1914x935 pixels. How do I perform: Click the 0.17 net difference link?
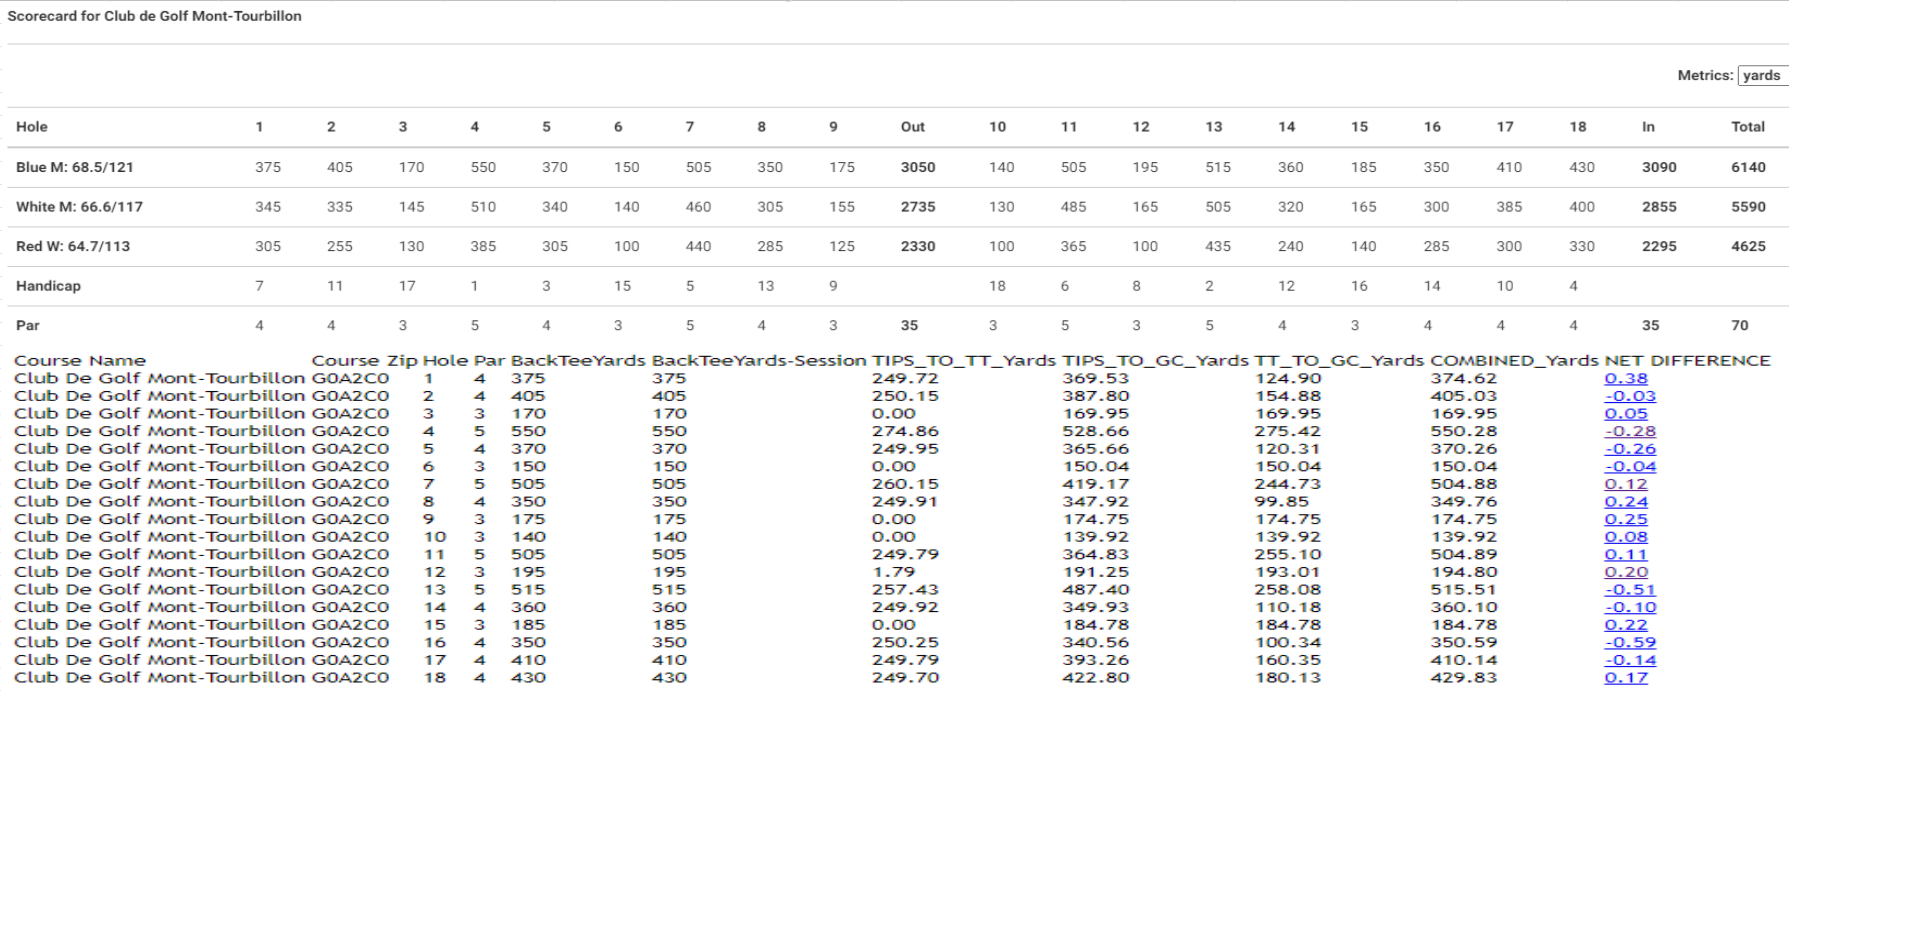1626,678
